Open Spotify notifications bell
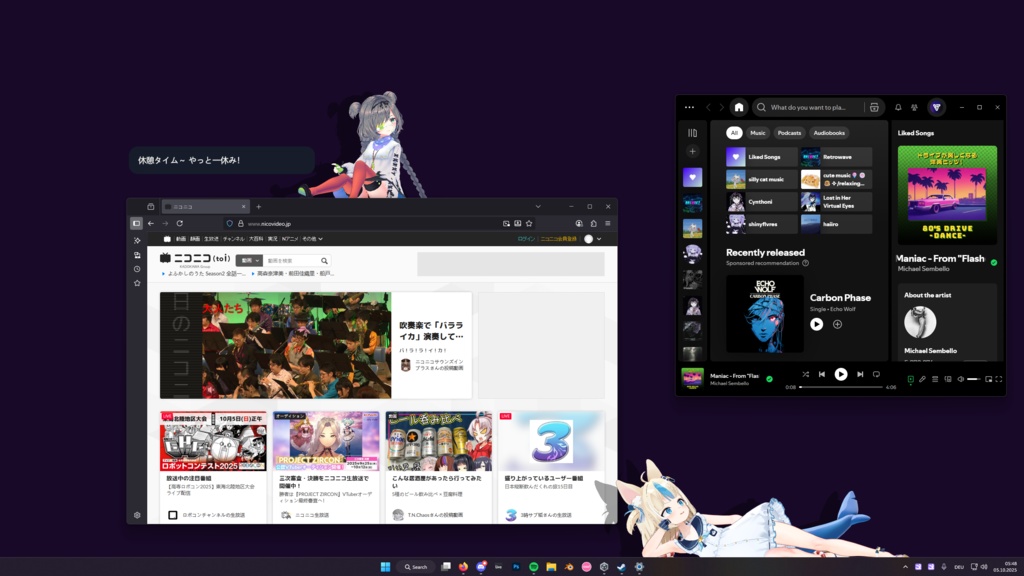Viewport: 1024px width, 576px height. tap(898, 107)
